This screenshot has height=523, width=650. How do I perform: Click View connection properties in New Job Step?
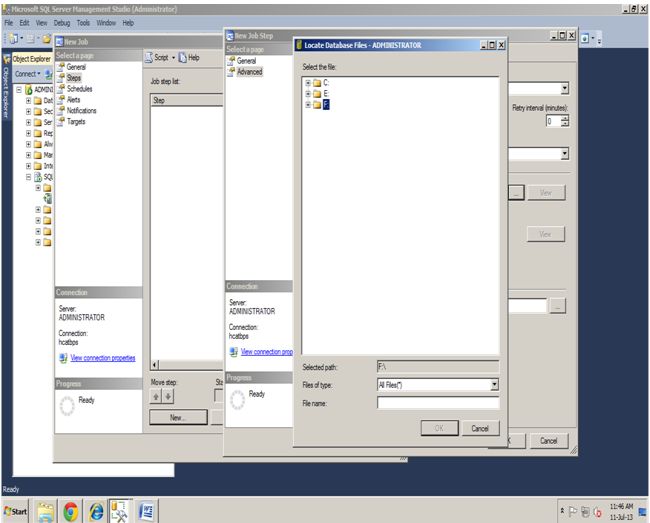tap(267, 352)
